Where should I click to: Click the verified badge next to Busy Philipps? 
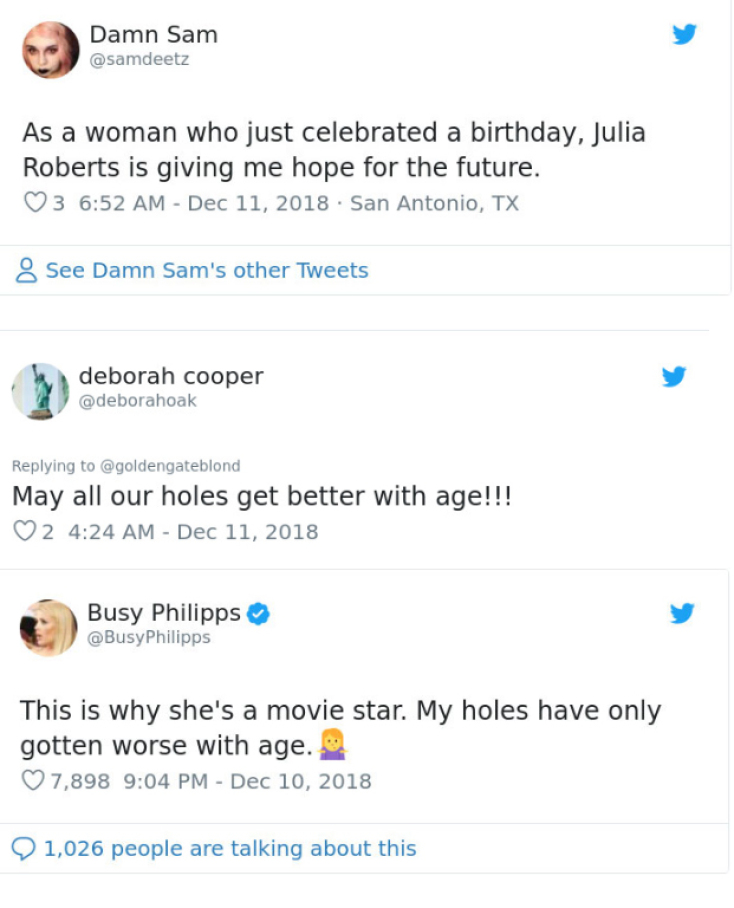point(257,613)
